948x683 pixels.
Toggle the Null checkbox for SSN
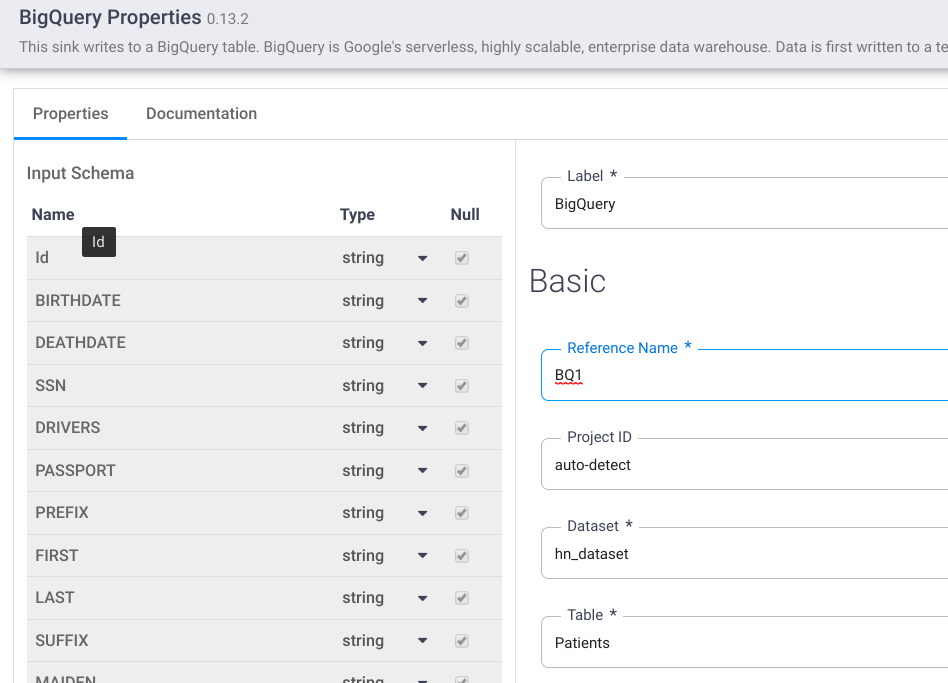(461, 386)
